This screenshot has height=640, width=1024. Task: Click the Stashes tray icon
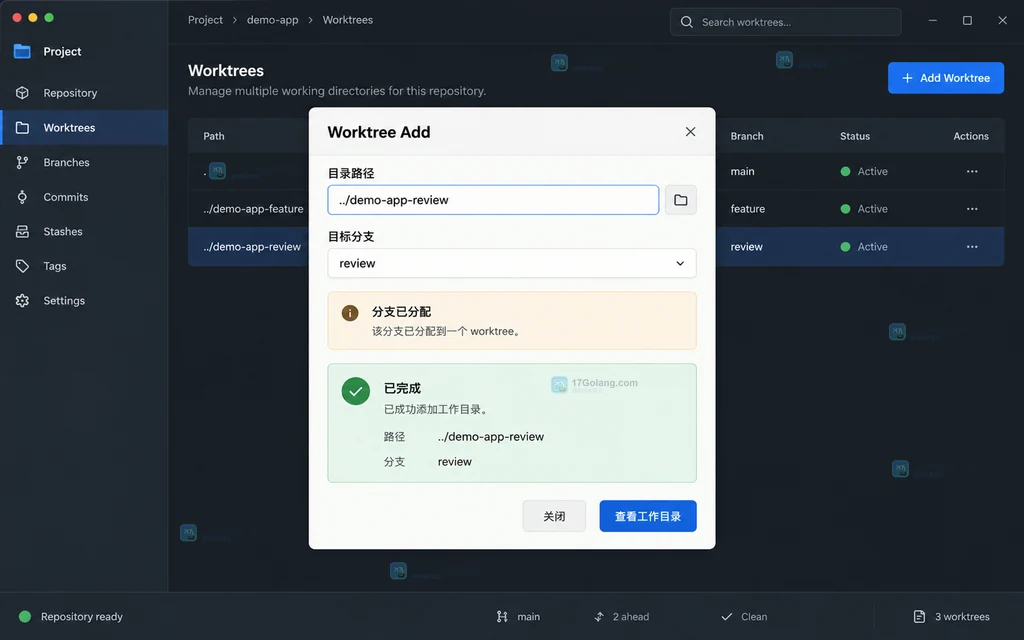click(22, 231)
